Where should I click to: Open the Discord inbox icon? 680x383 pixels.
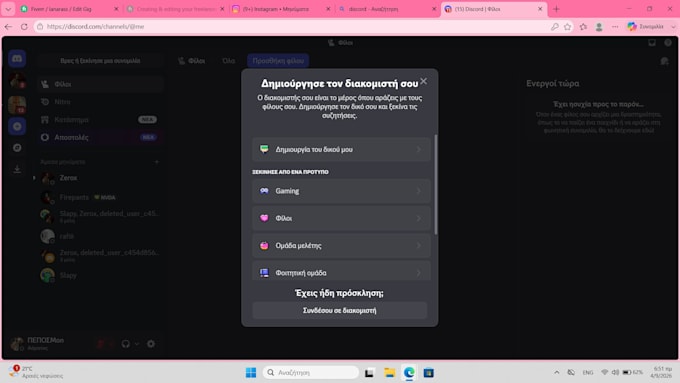(652, 43)
